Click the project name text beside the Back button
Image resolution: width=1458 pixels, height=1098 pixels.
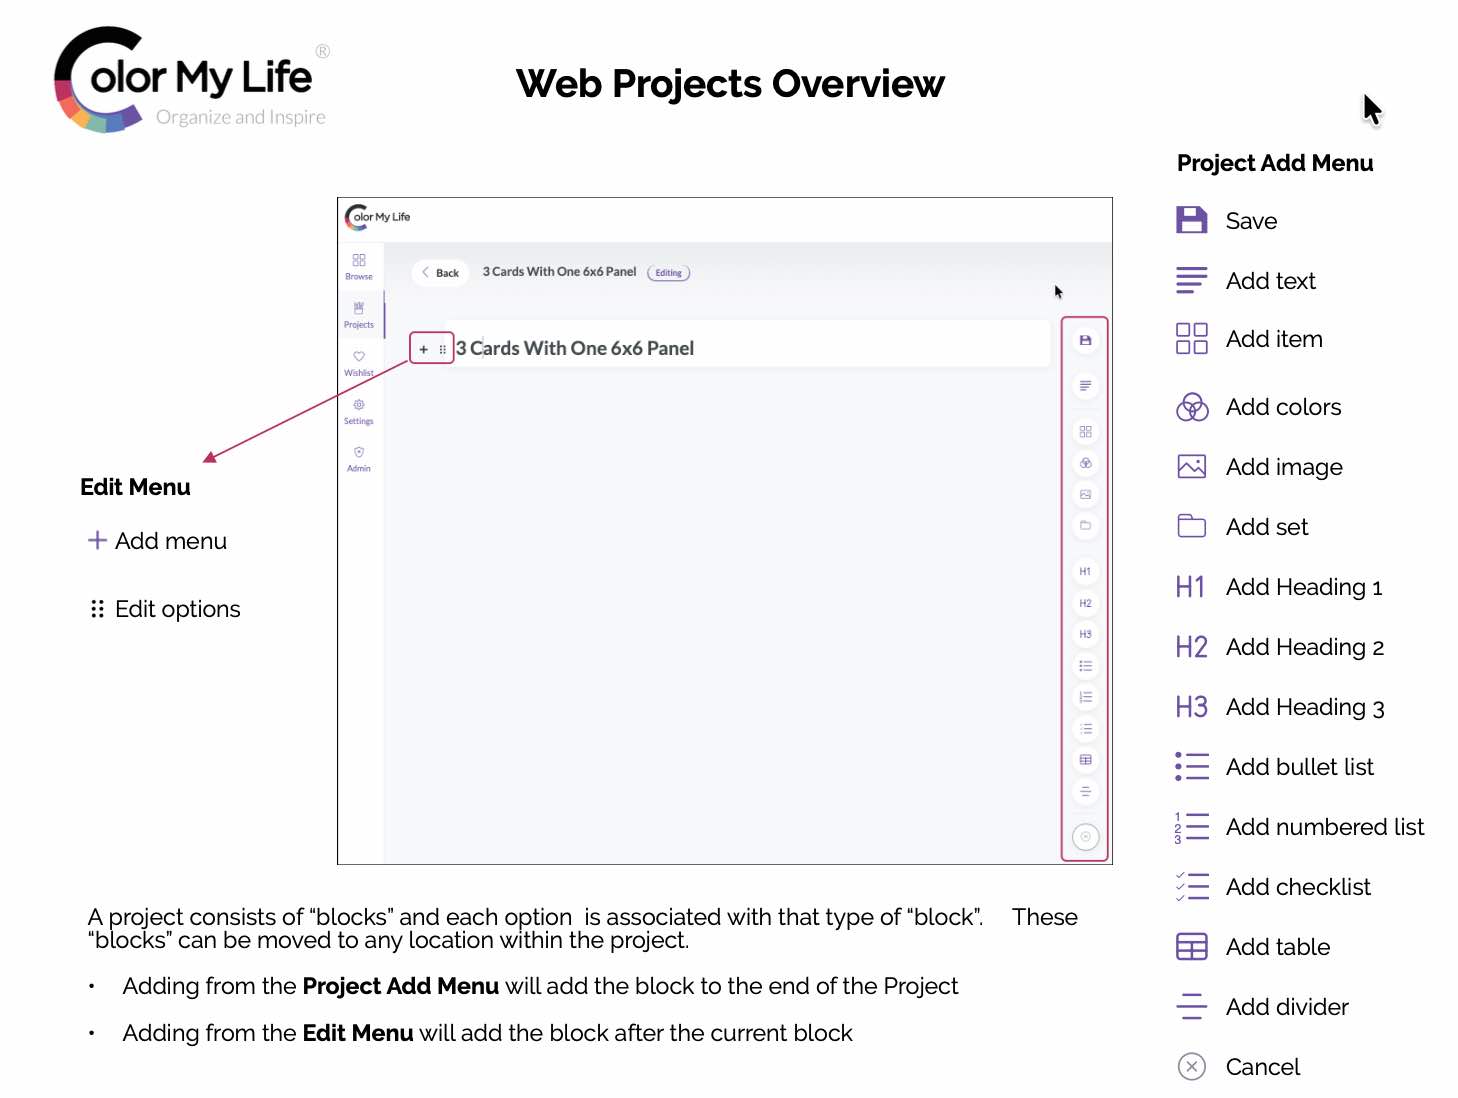559,272
